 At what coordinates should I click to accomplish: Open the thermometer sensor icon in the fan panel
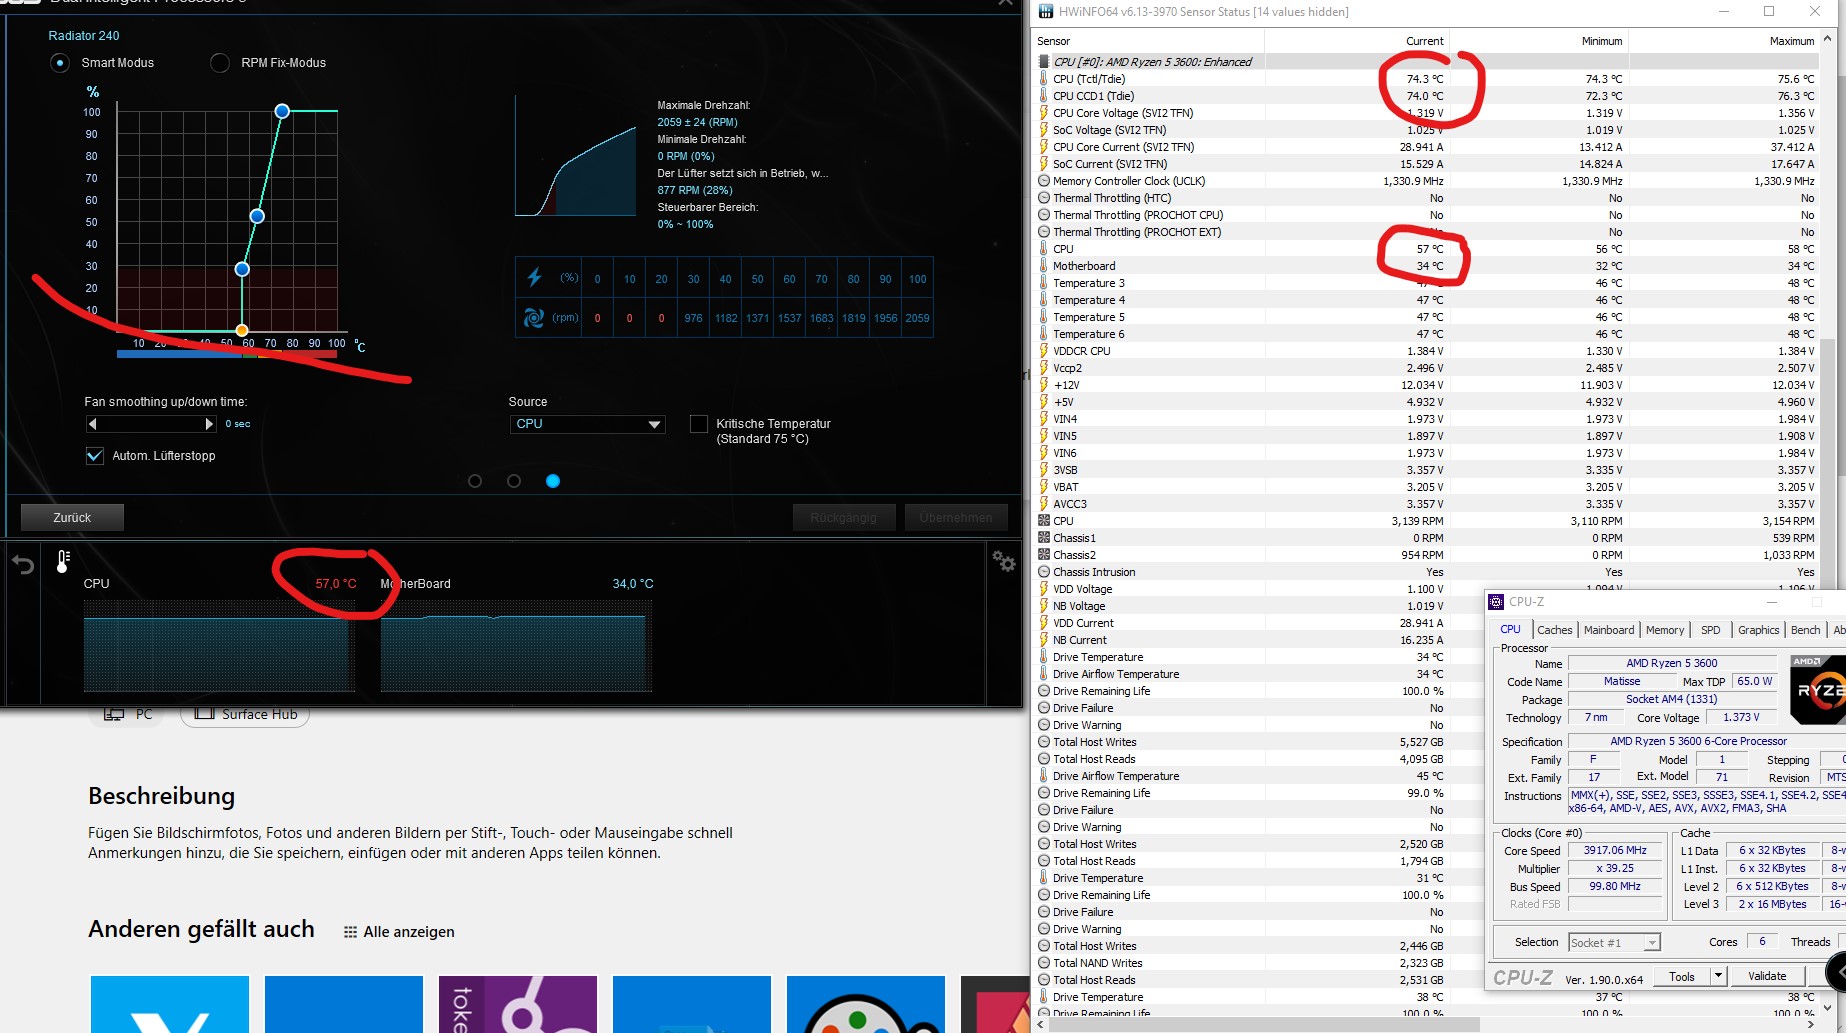coord(63,562)
